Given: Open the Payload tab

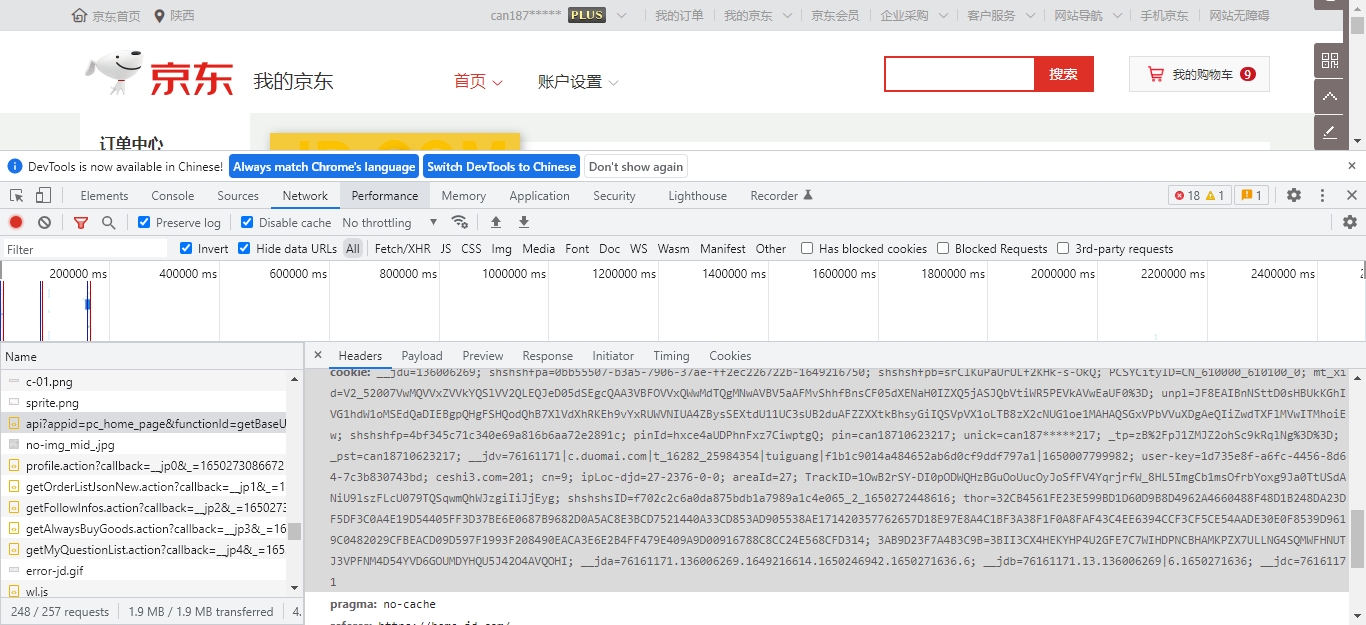Looking at the screenshot, I should tap(422, 355).
